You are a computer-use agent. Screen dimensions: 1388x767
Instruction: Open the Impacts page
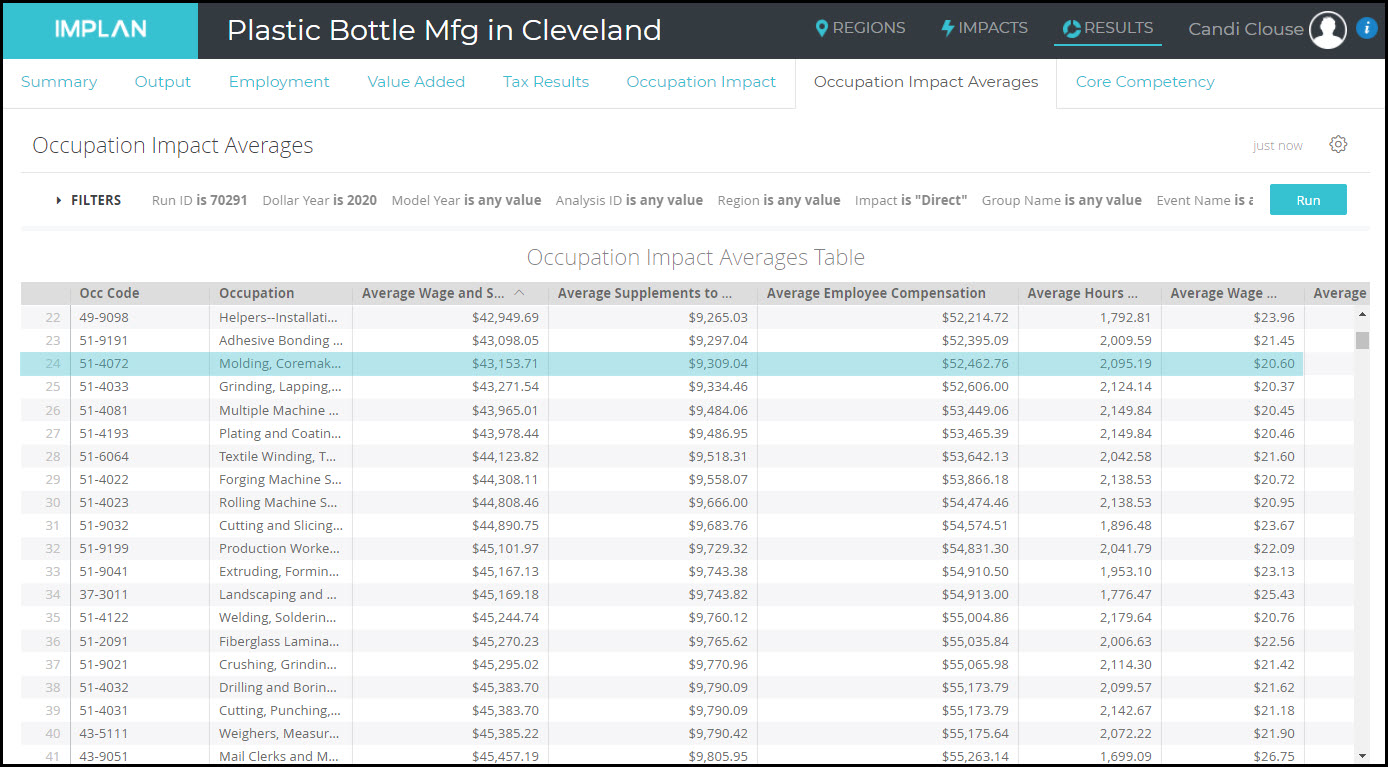tap(984, 28)
